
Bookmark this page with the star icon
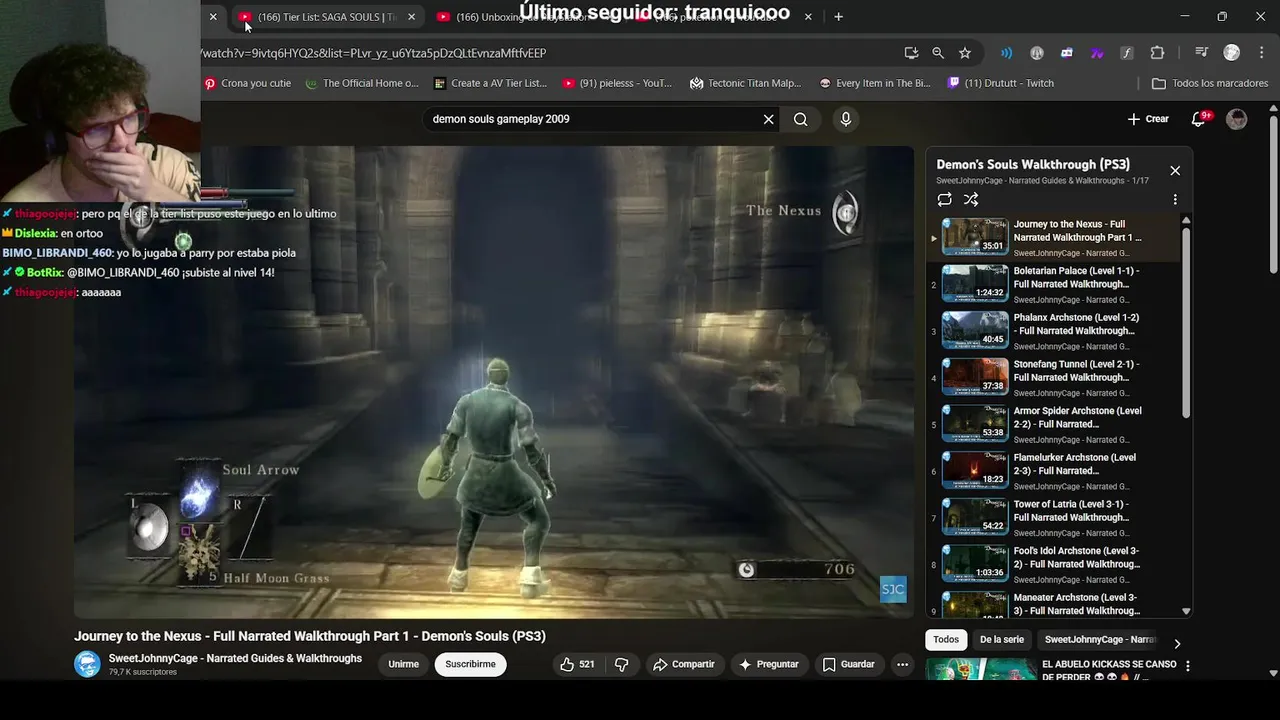coord(965,53)
